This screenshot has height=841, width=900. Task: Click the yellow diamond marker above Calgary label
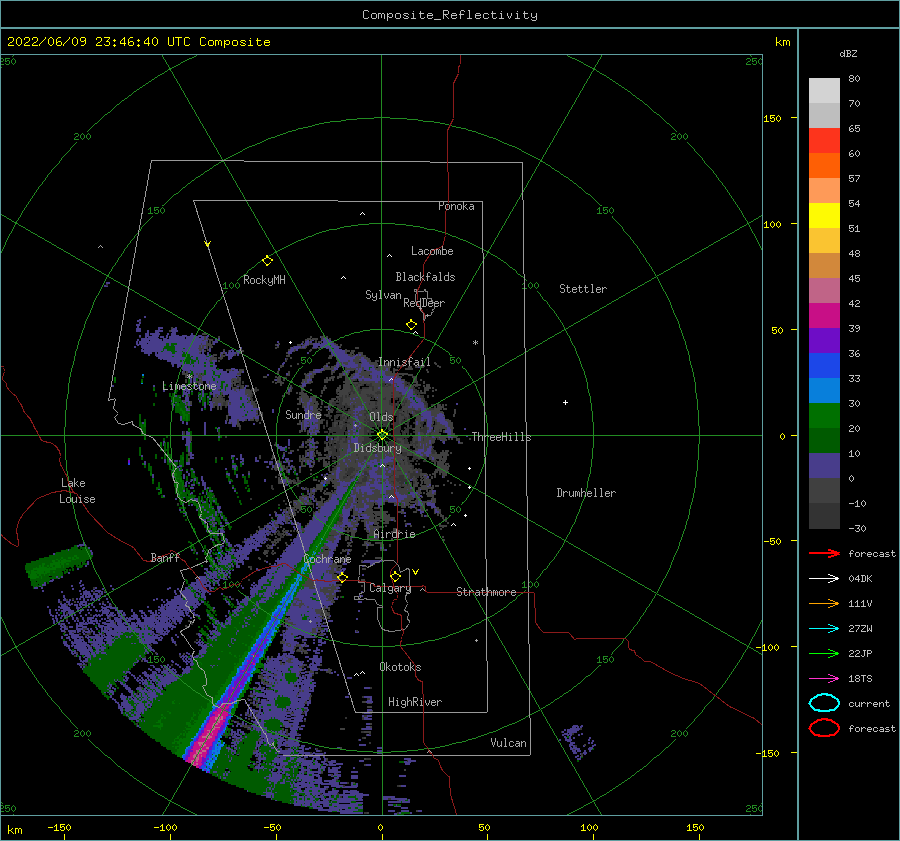point(395,576)
